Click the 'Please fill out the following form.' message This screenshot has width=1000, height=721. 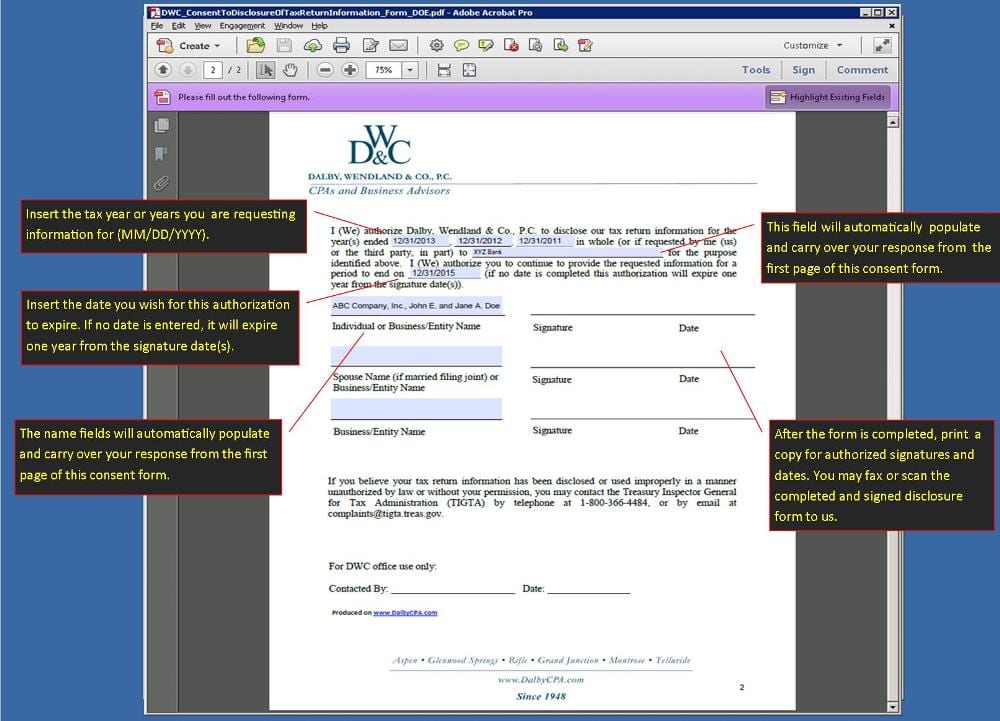pyautogui.click(x=244, y=97)
